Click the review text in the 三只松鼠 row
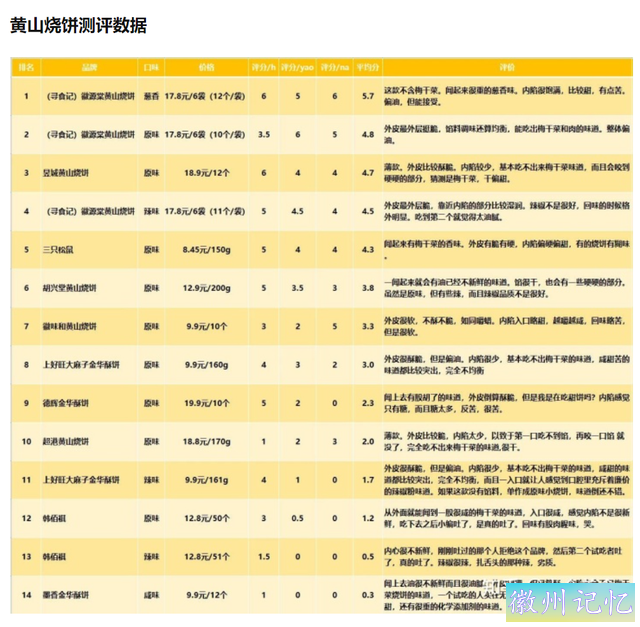640x627 pixels. click(507, 250)
